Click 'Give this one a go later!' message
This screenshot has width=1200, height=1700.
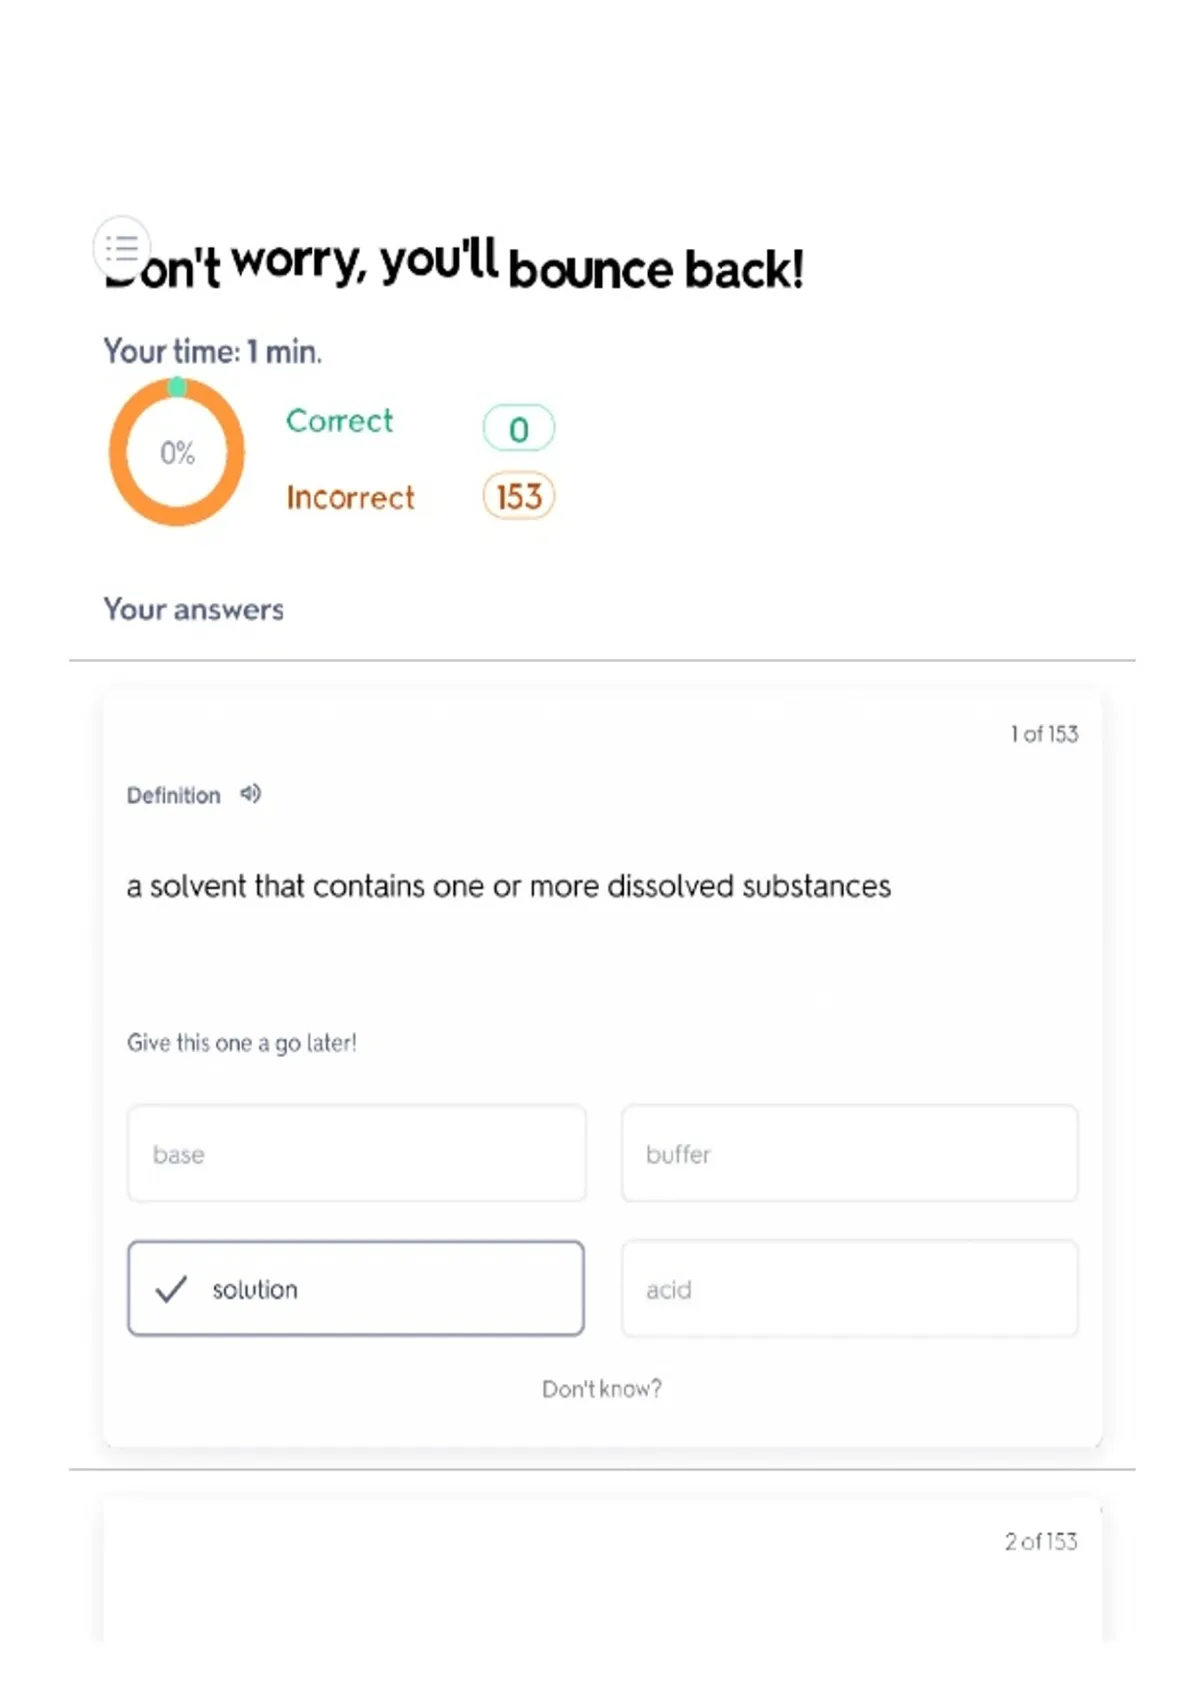point(241,1043)
